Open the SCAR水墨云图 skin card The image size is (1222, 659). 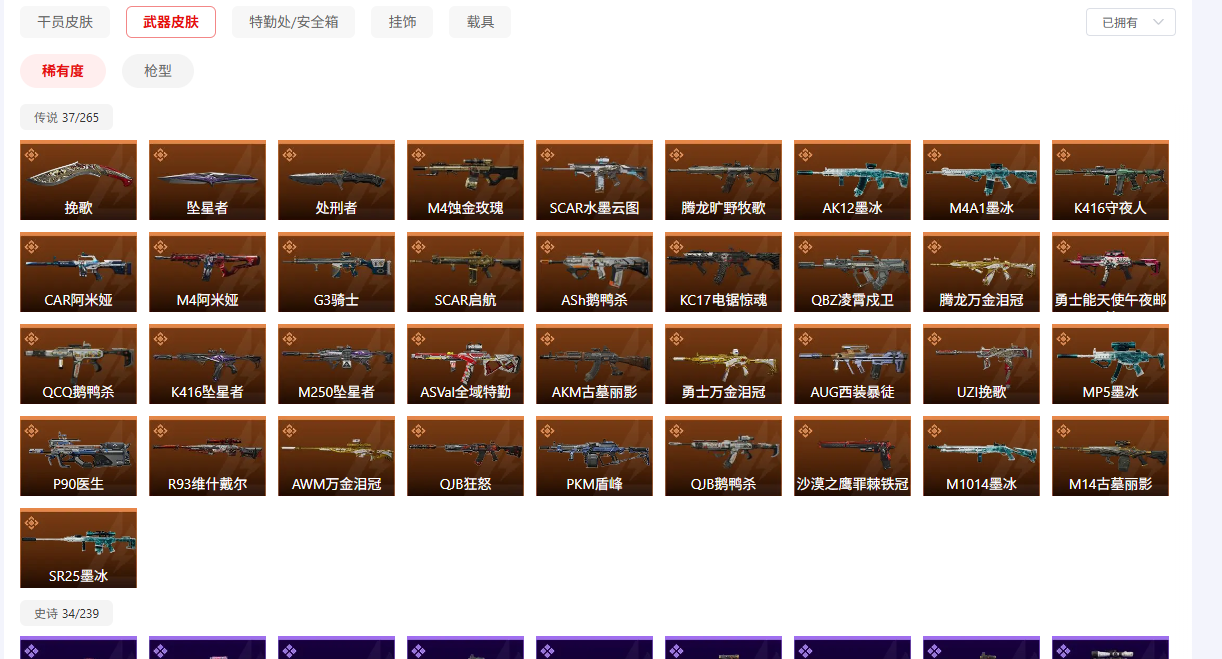pyautogui.click(x=594, y=180)
